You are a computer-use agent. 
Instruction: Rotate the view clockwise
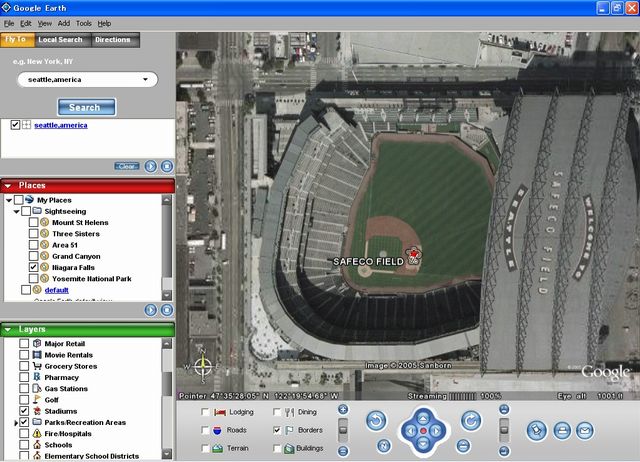click(471, 421)
